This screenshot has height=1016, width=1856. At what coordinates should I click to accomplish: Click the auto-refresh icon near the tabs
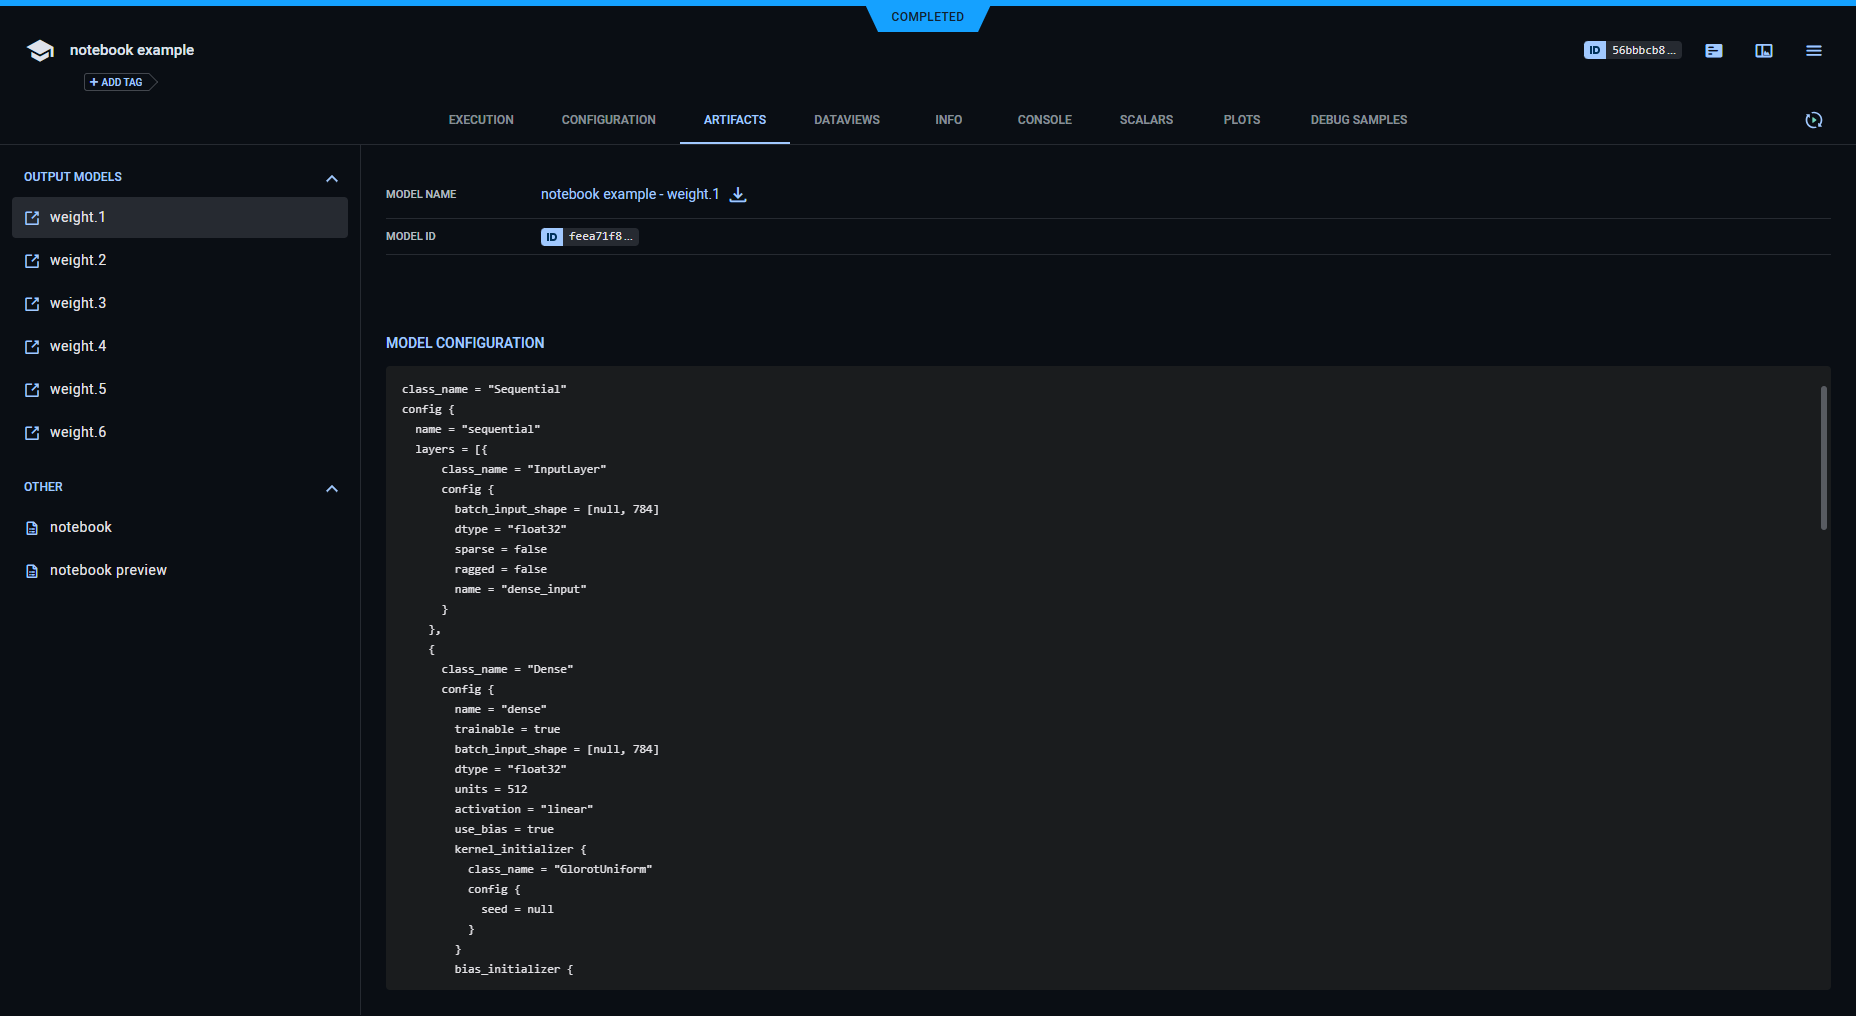pyautogui.click(x=1813, y=120)
